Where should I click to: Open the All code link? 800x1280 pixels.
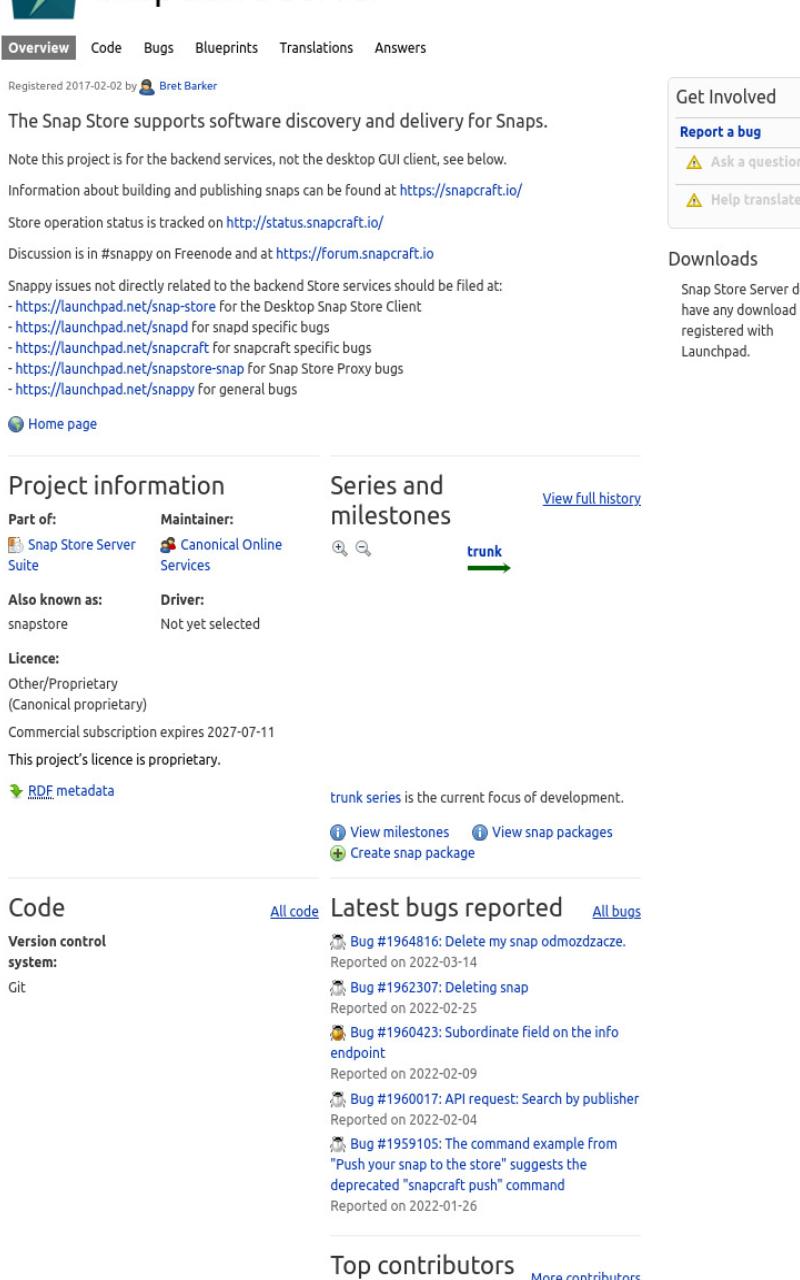[x=295, y=912]
